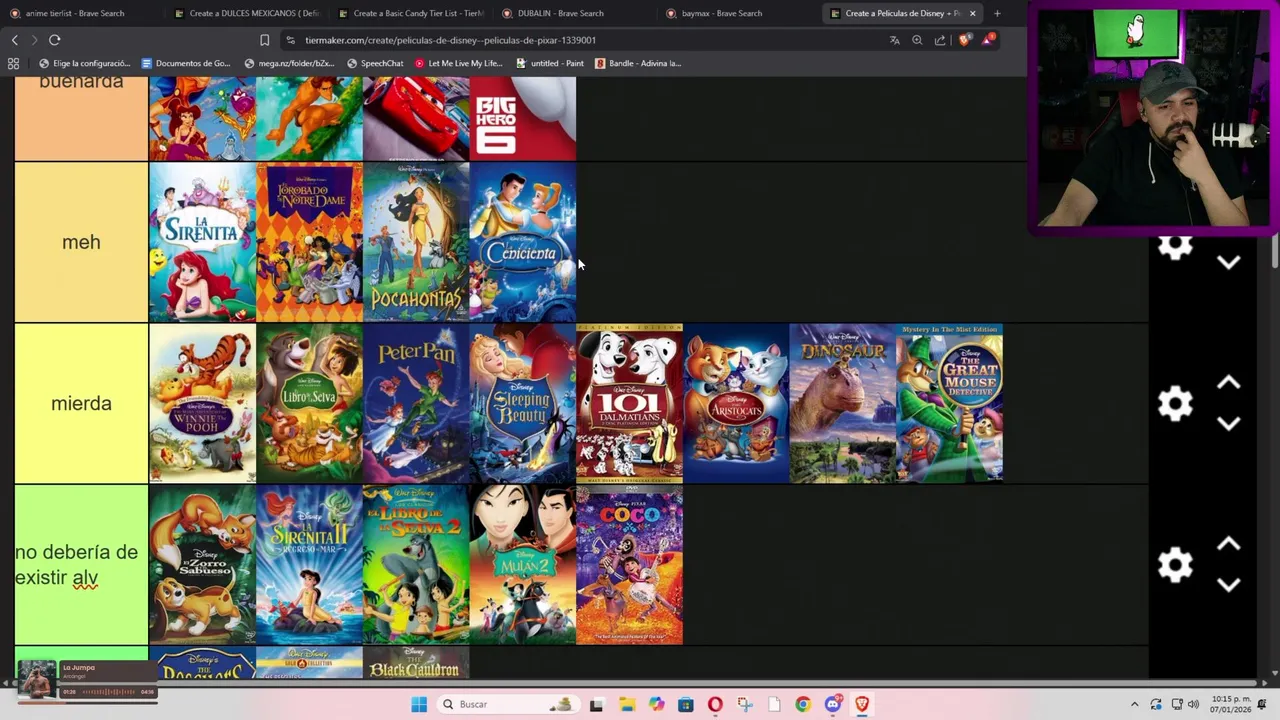Move the mierda tier up

(1229, 383)
